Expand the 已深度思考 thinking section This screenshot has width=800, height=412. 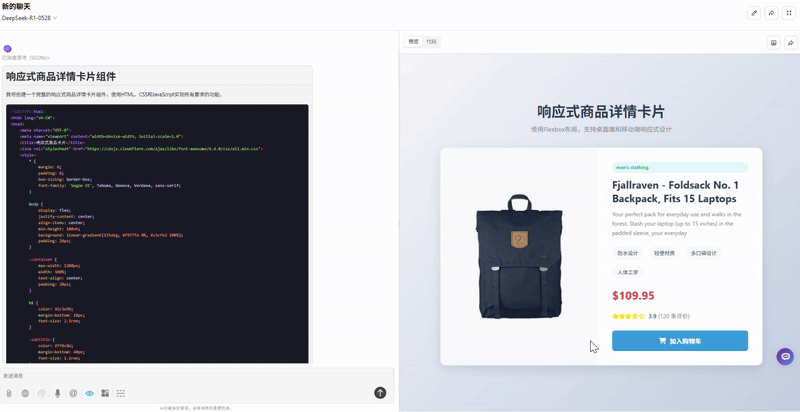point(26,58)
